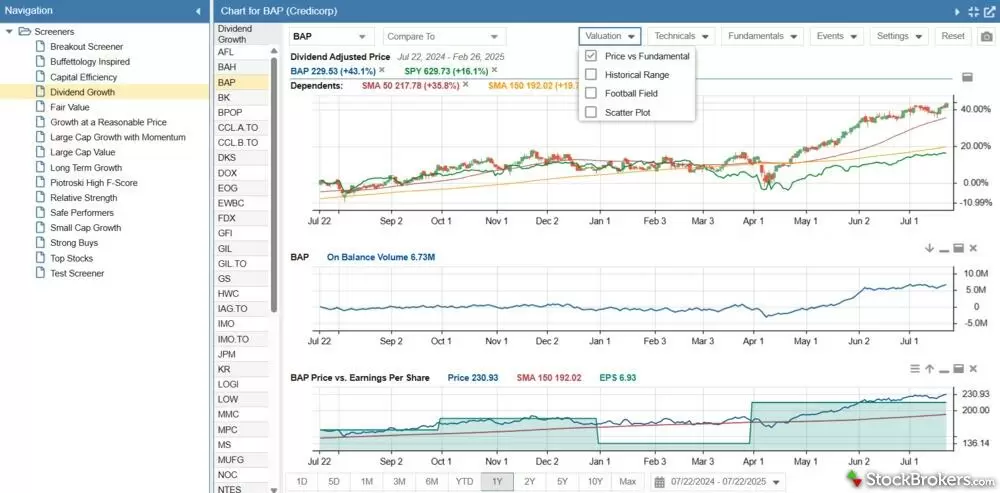Open the Capital Efficiency screener
Viewport: 1000px width, 493px height.
pyautogui.click(x=84, y=77)
